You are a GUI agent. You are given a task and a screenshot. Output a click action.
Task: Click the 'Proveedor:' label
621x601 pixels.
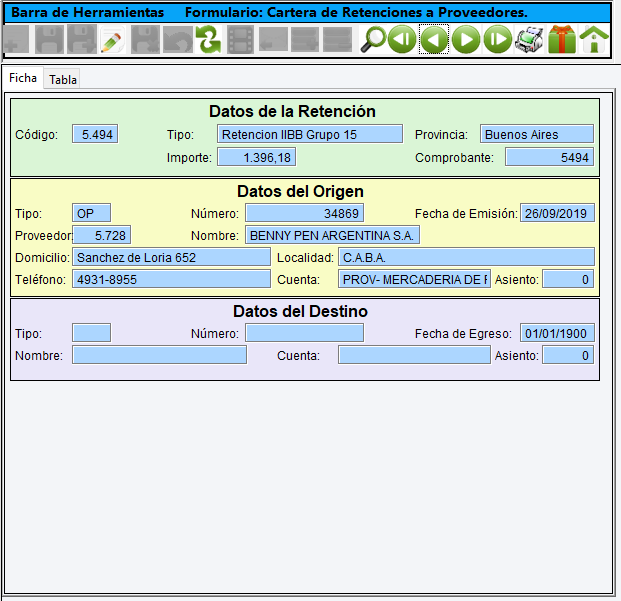(44, 236)
